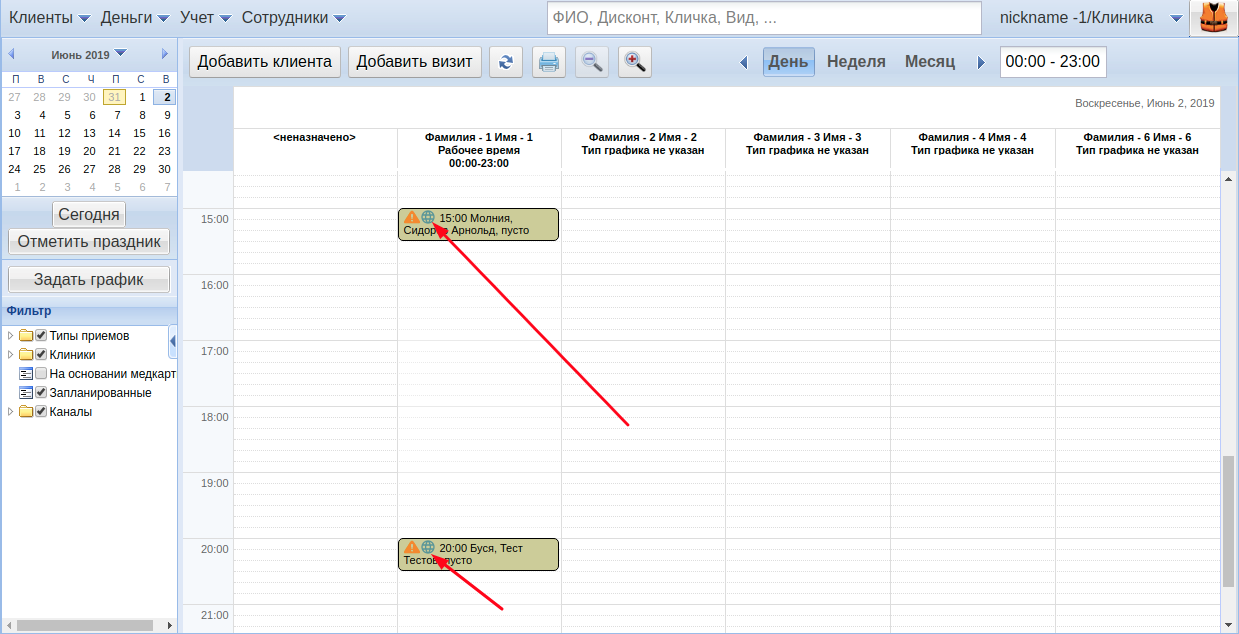Image resolution: width=1239 pixels, height=634 pixels.
Task: Click the zoom in magnifier icon
Action: pos(634,62)
